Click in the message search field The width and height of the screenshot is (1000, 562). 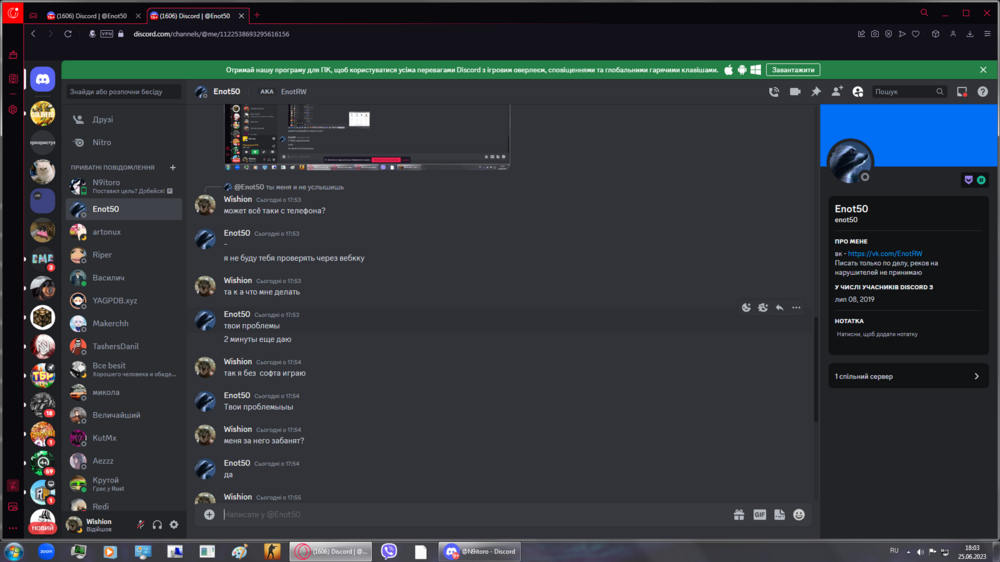coord(908,92)
